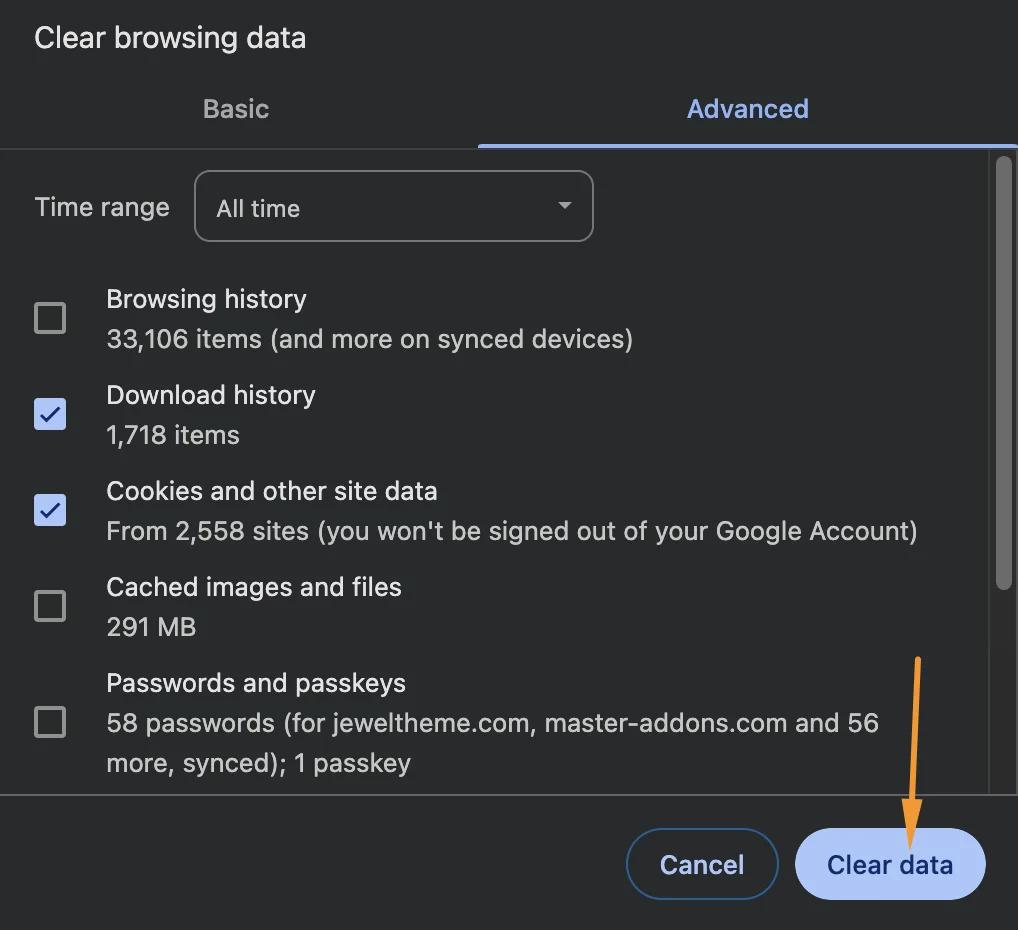
Task: Open the Time range dropdown showing All time
Action: coord(393,207)
